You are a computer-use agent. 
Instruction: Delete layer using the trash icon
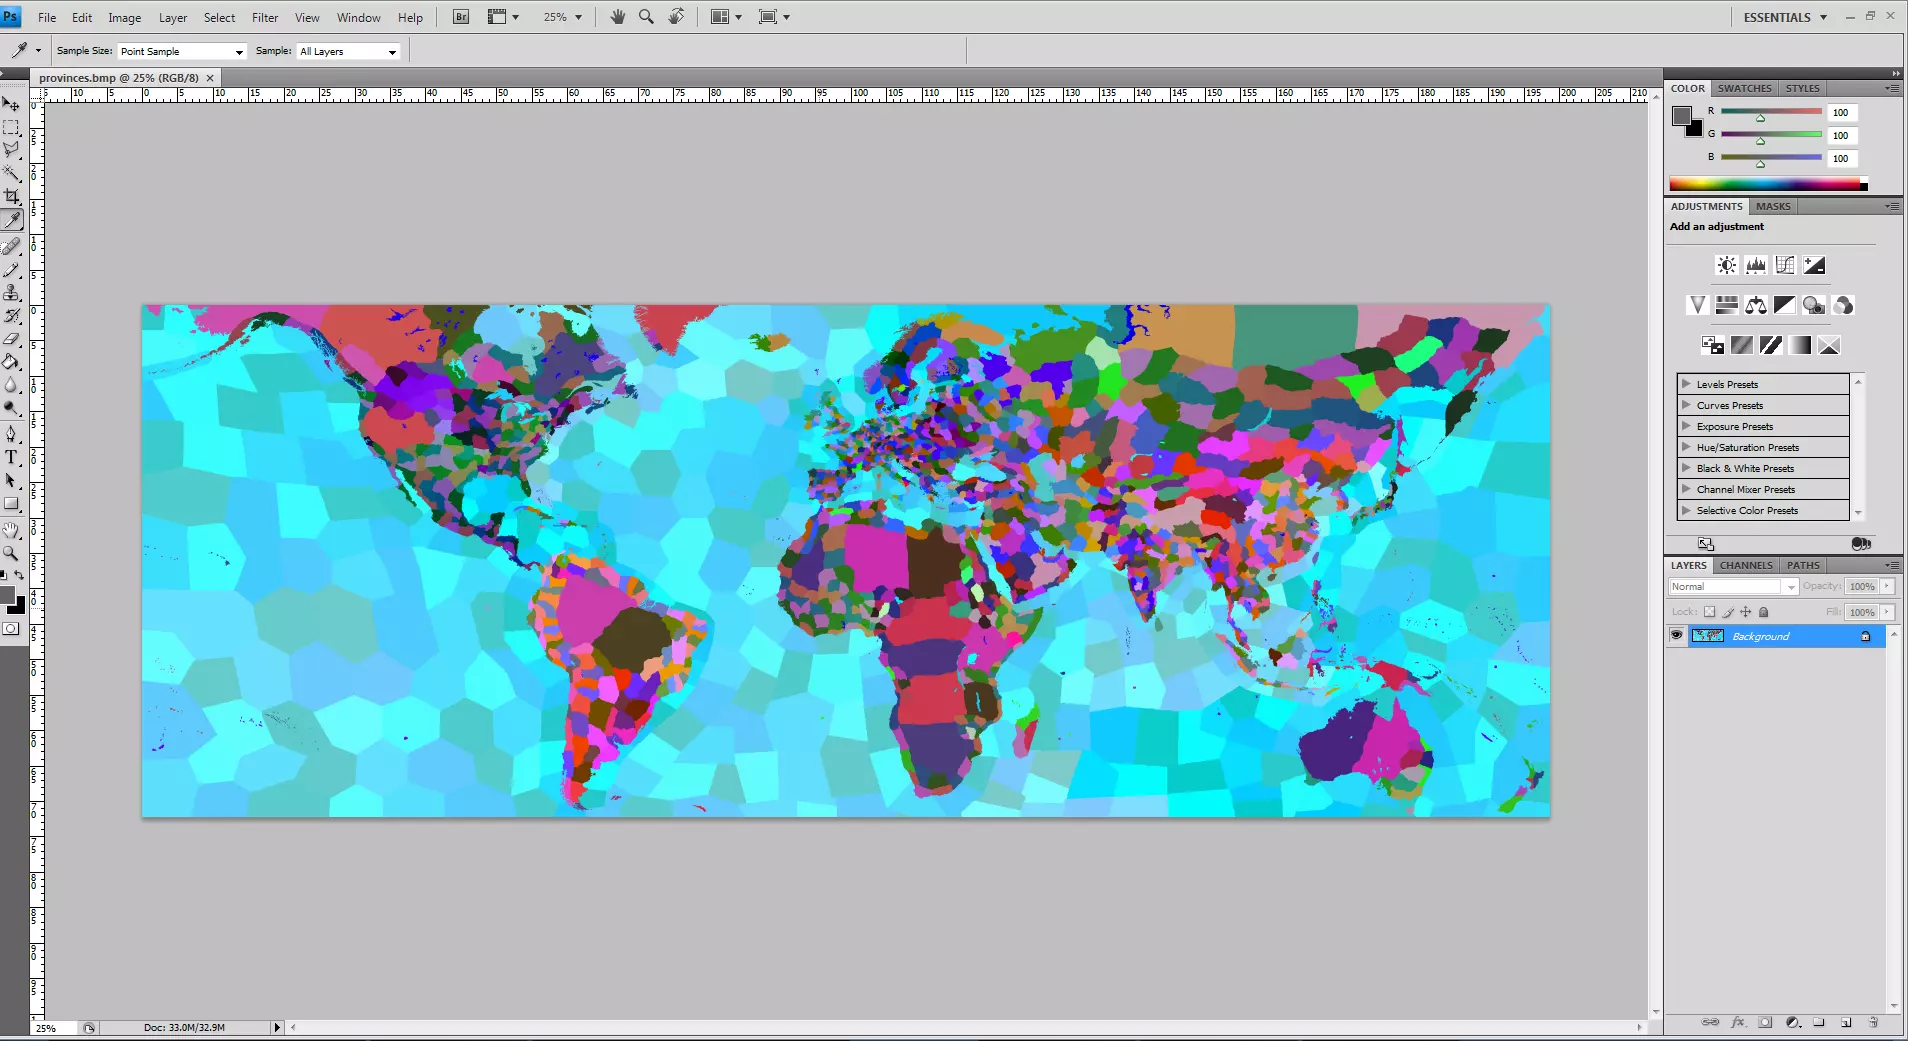(1873, 1022)
